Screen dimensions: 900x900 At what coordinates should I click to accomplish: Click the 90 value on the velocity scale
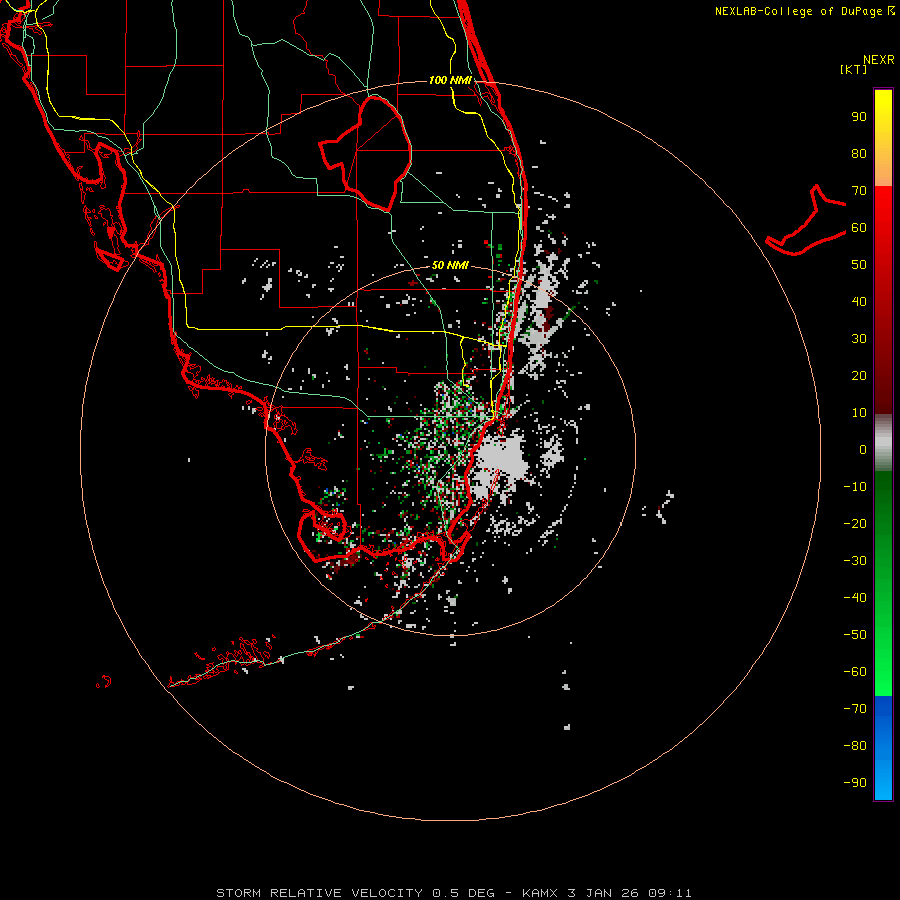click(x=859, y=117)
